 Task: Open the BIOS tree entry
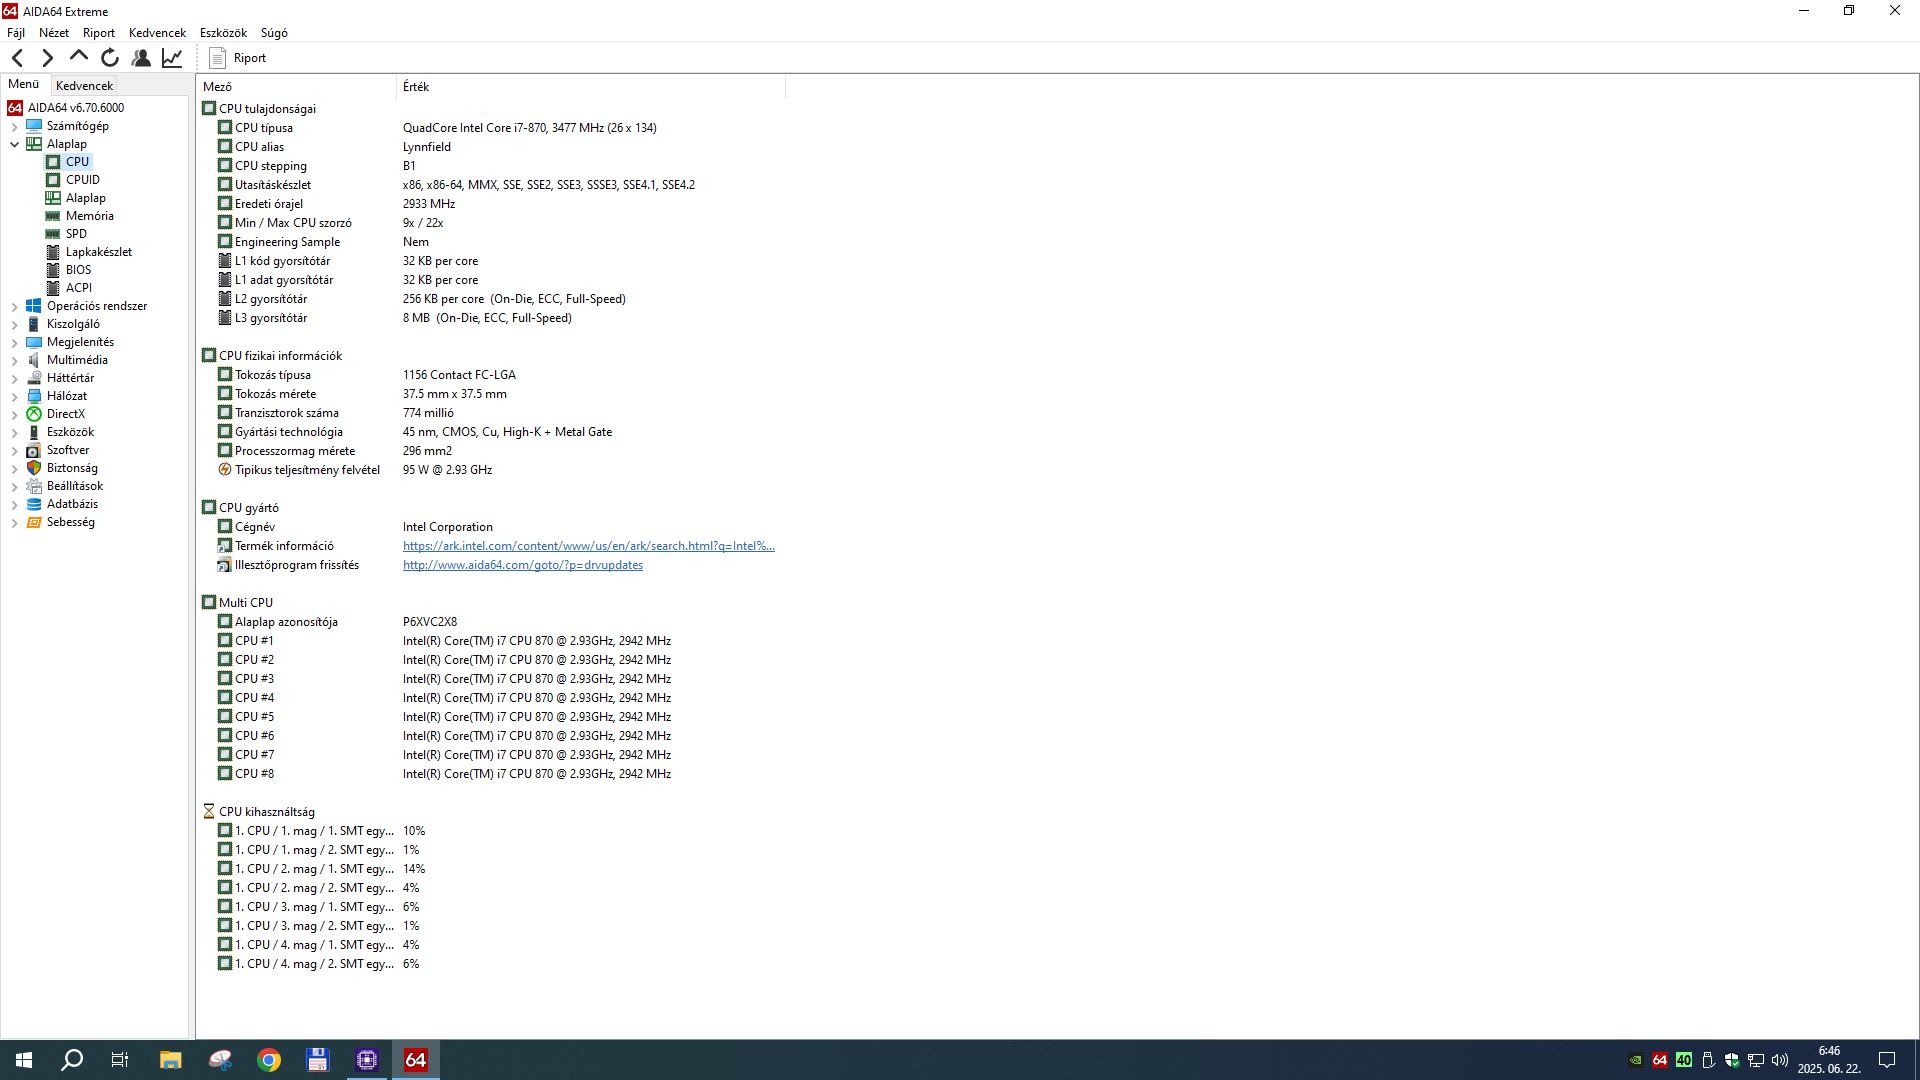click(x=78, y=270)
